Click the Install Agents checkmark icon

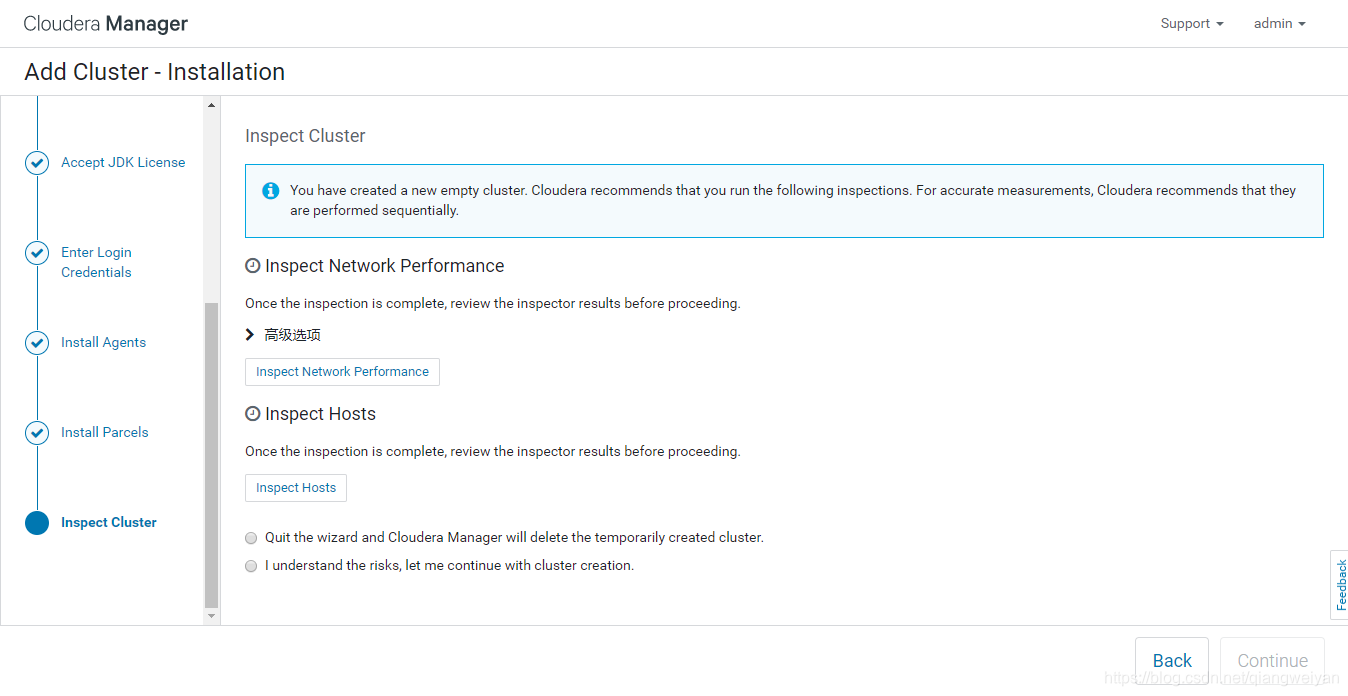[x=37, y=343]
